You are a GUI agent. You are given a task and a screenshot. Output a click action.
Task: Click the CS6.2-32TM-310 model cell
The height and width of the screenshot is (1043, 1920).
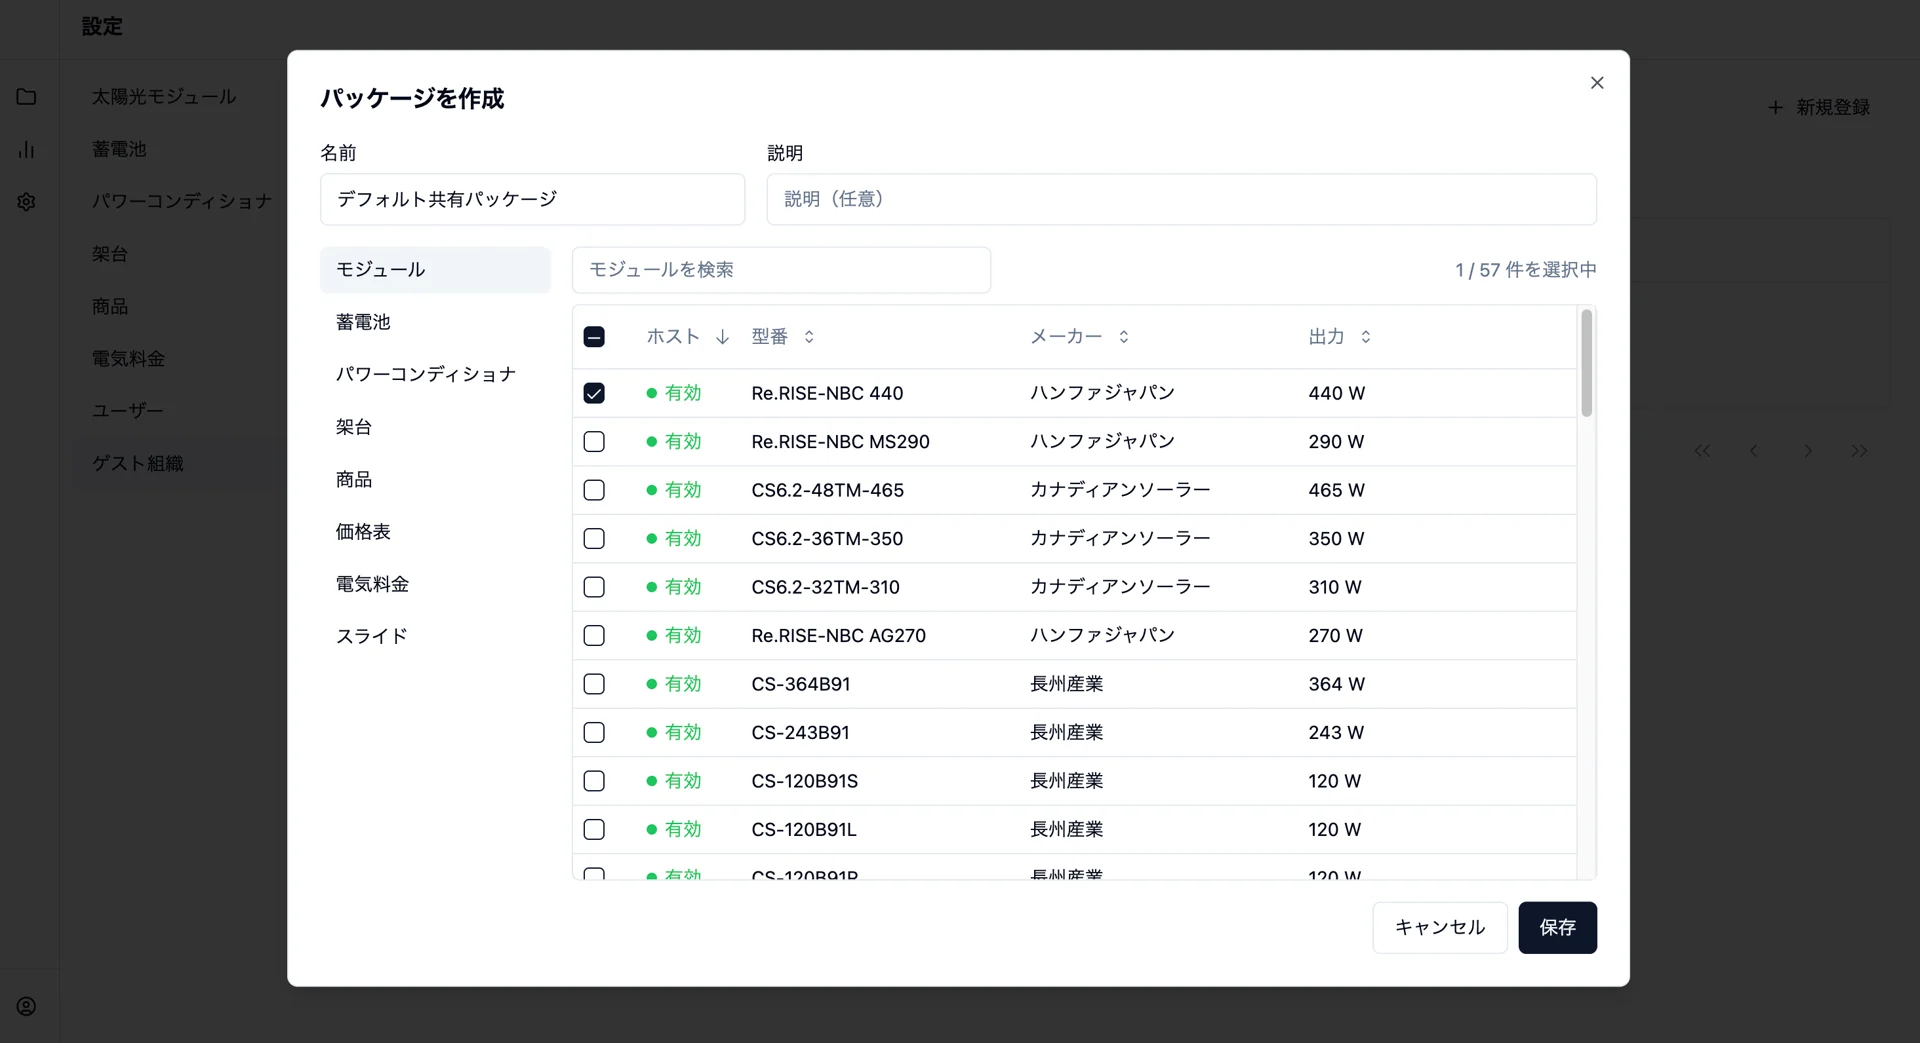click(x=825, y=588)
